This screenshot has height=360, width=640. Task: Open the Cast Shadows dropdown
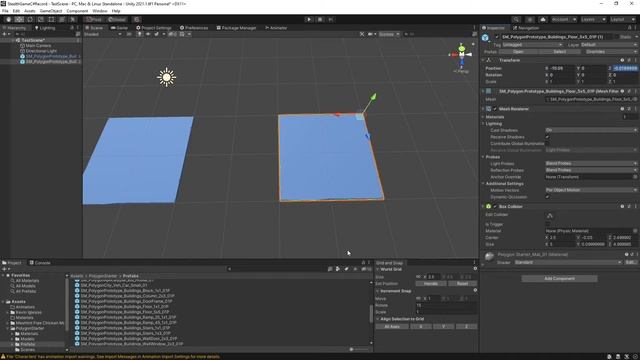pos(591,130)
